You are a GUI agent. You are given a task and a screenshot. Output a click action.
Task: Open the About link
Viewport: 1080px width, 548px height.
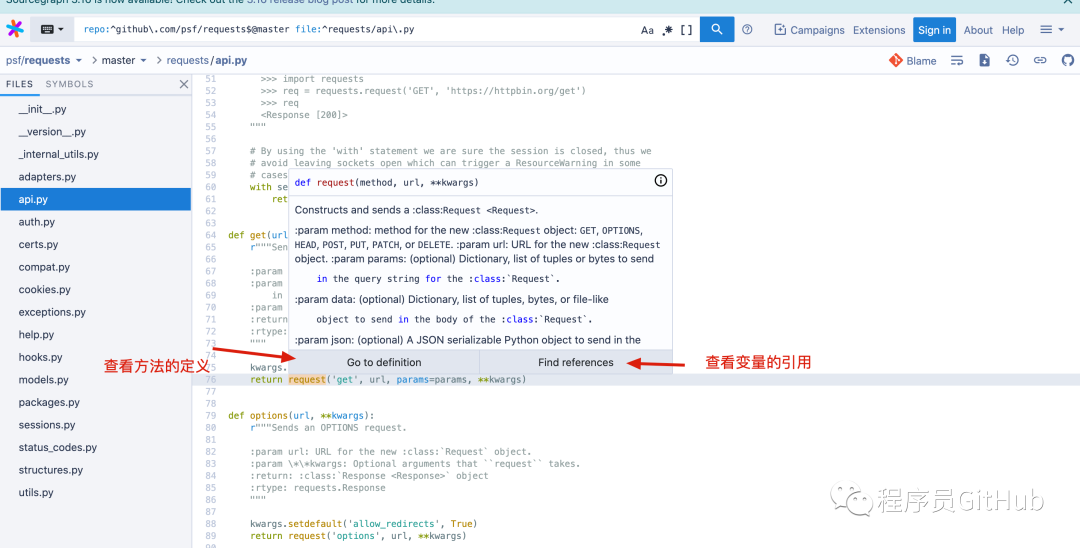click(x=978, y=30)
